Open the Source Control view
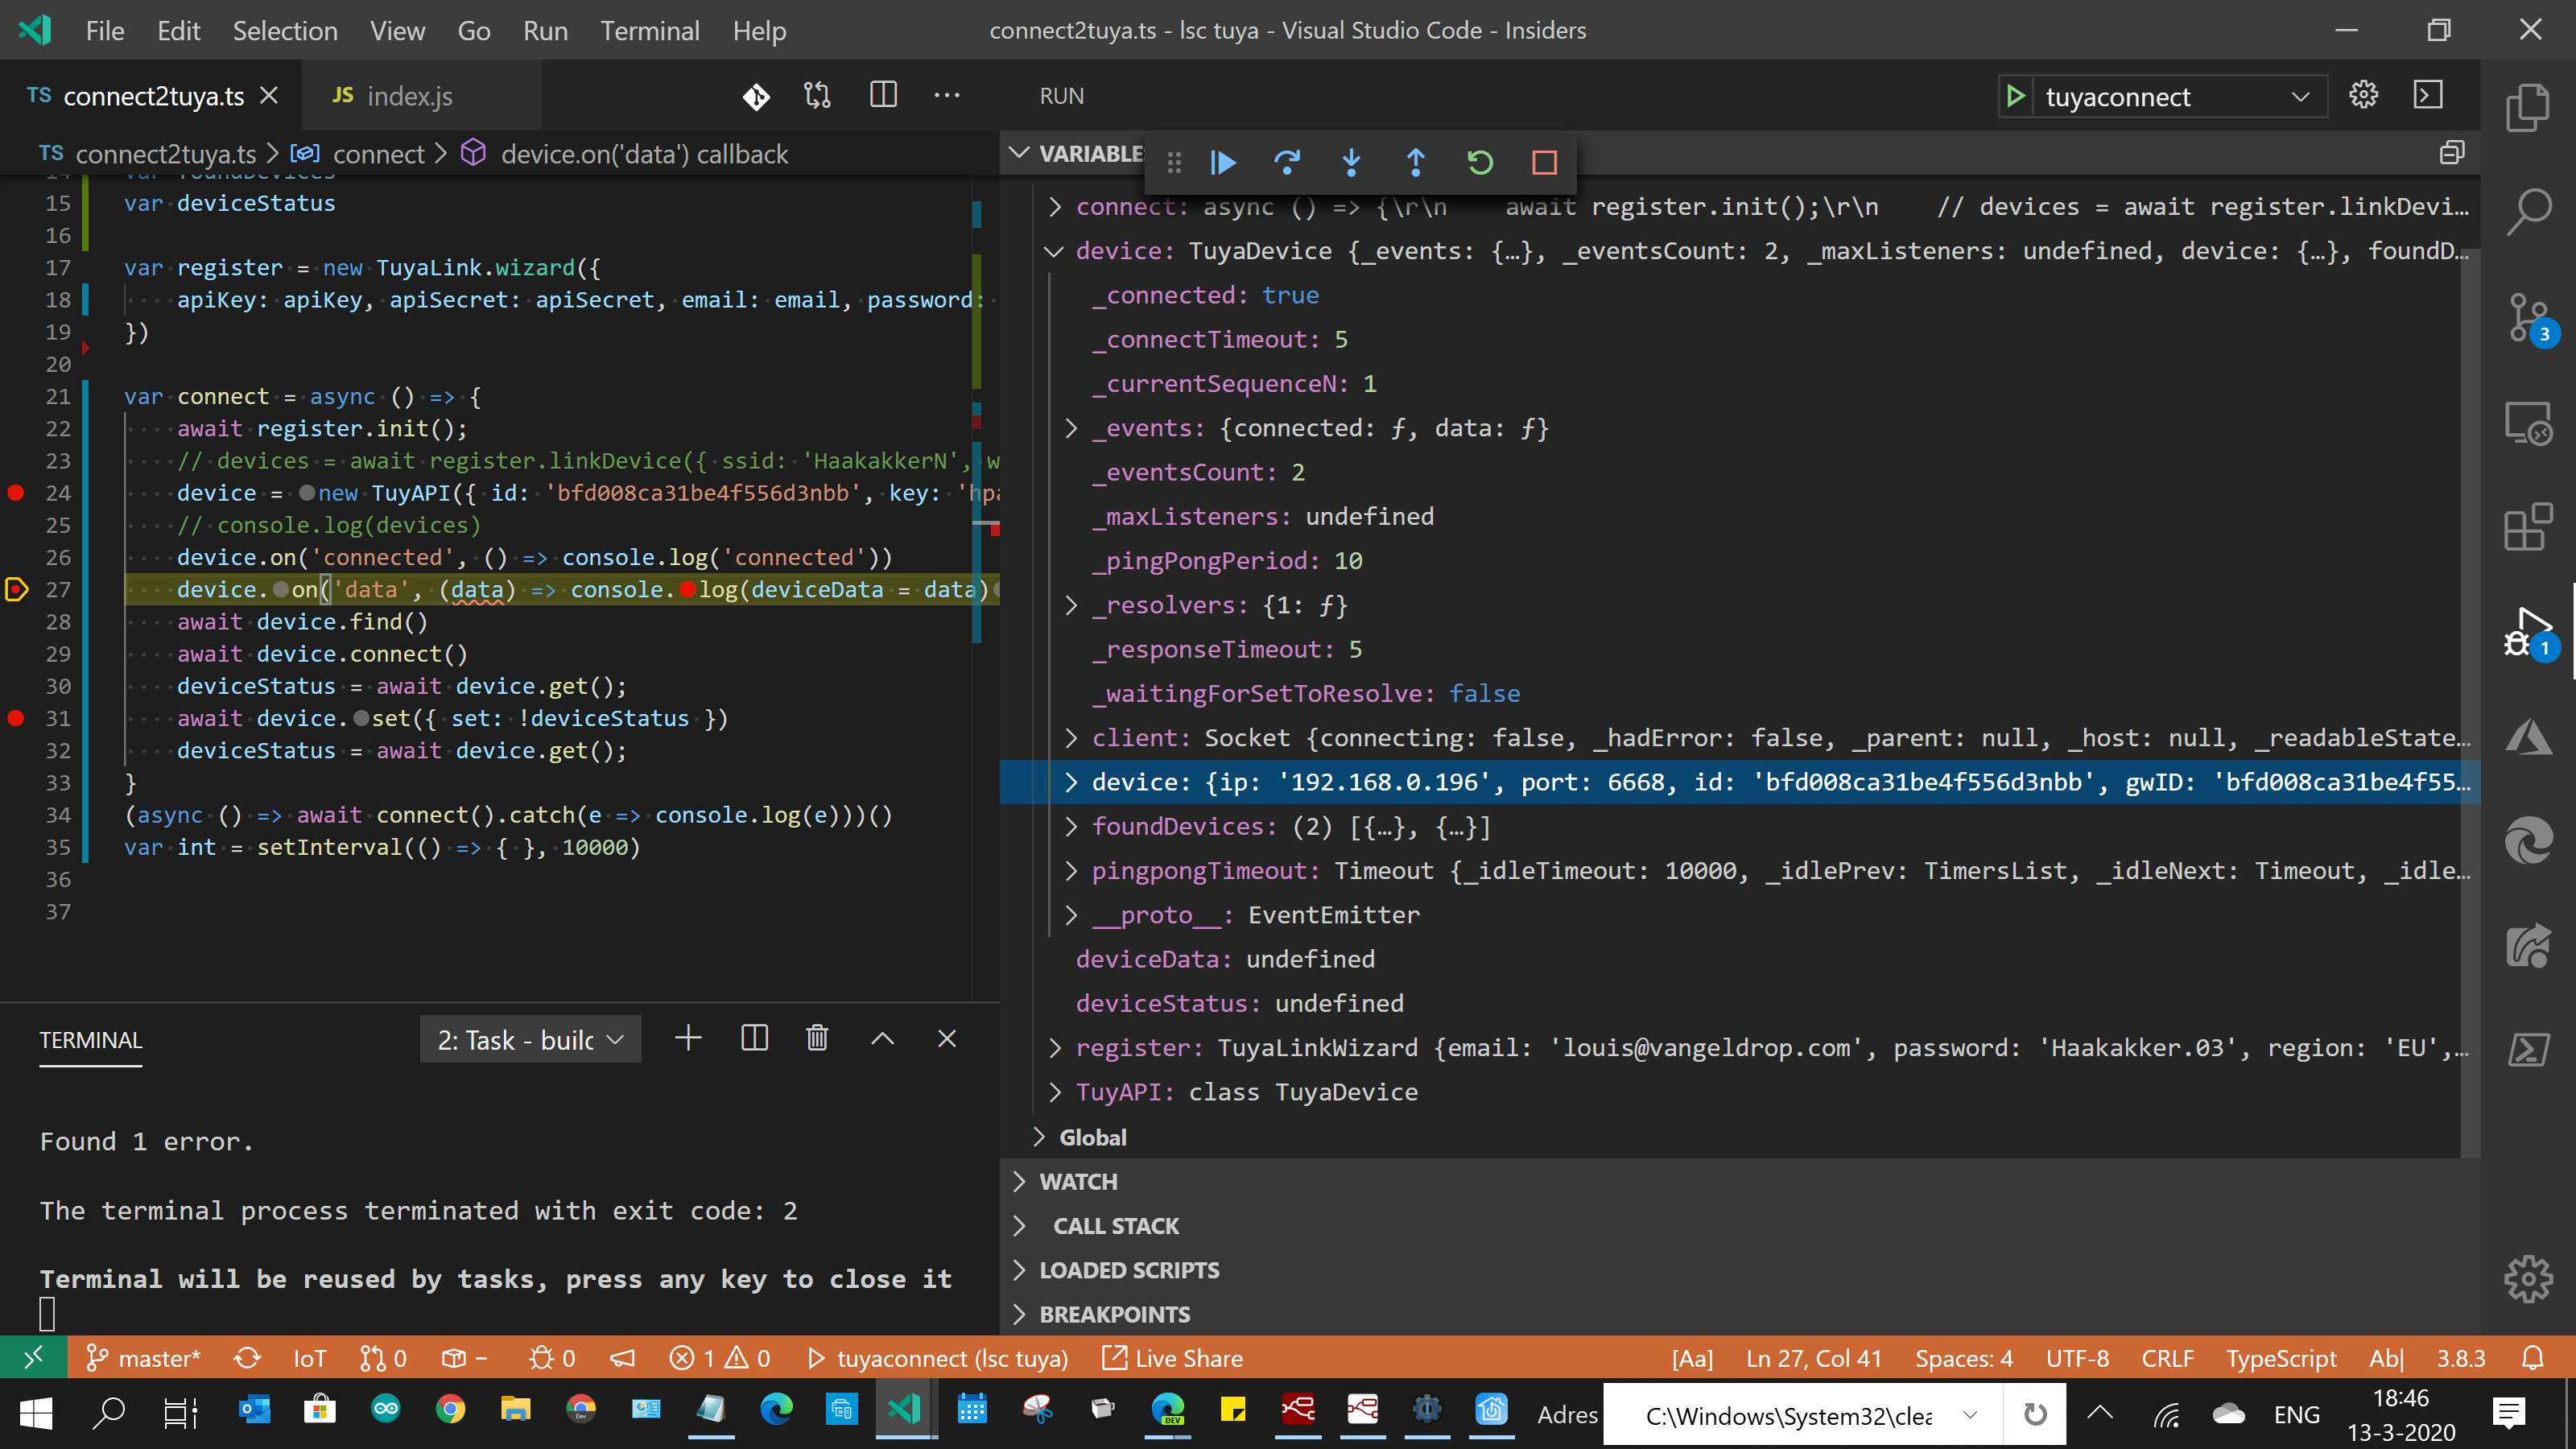Image resolution: width=2576 pixels, height=1449 pixels. click(x=2528, y=318)
